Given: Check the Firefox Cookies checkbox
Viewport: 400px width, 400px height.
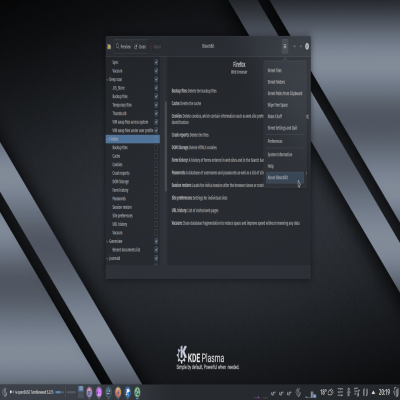Looking at the screenshot, I should click(x=156, y=164).
